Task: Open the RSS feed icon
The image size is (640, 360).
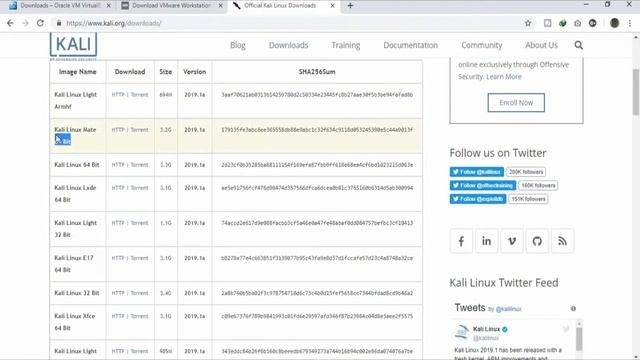Action: click(562, 241)
